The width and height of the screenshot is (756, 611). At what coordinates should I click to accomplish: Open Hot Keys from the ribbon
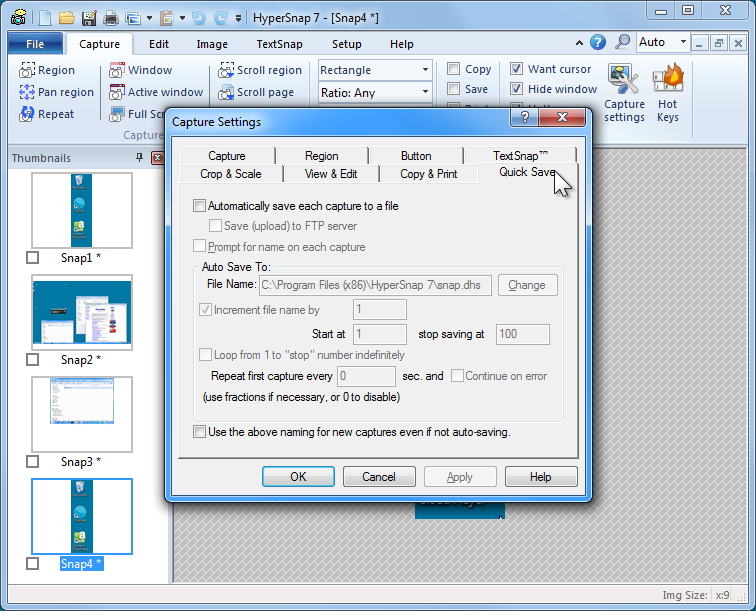(667, 94)
